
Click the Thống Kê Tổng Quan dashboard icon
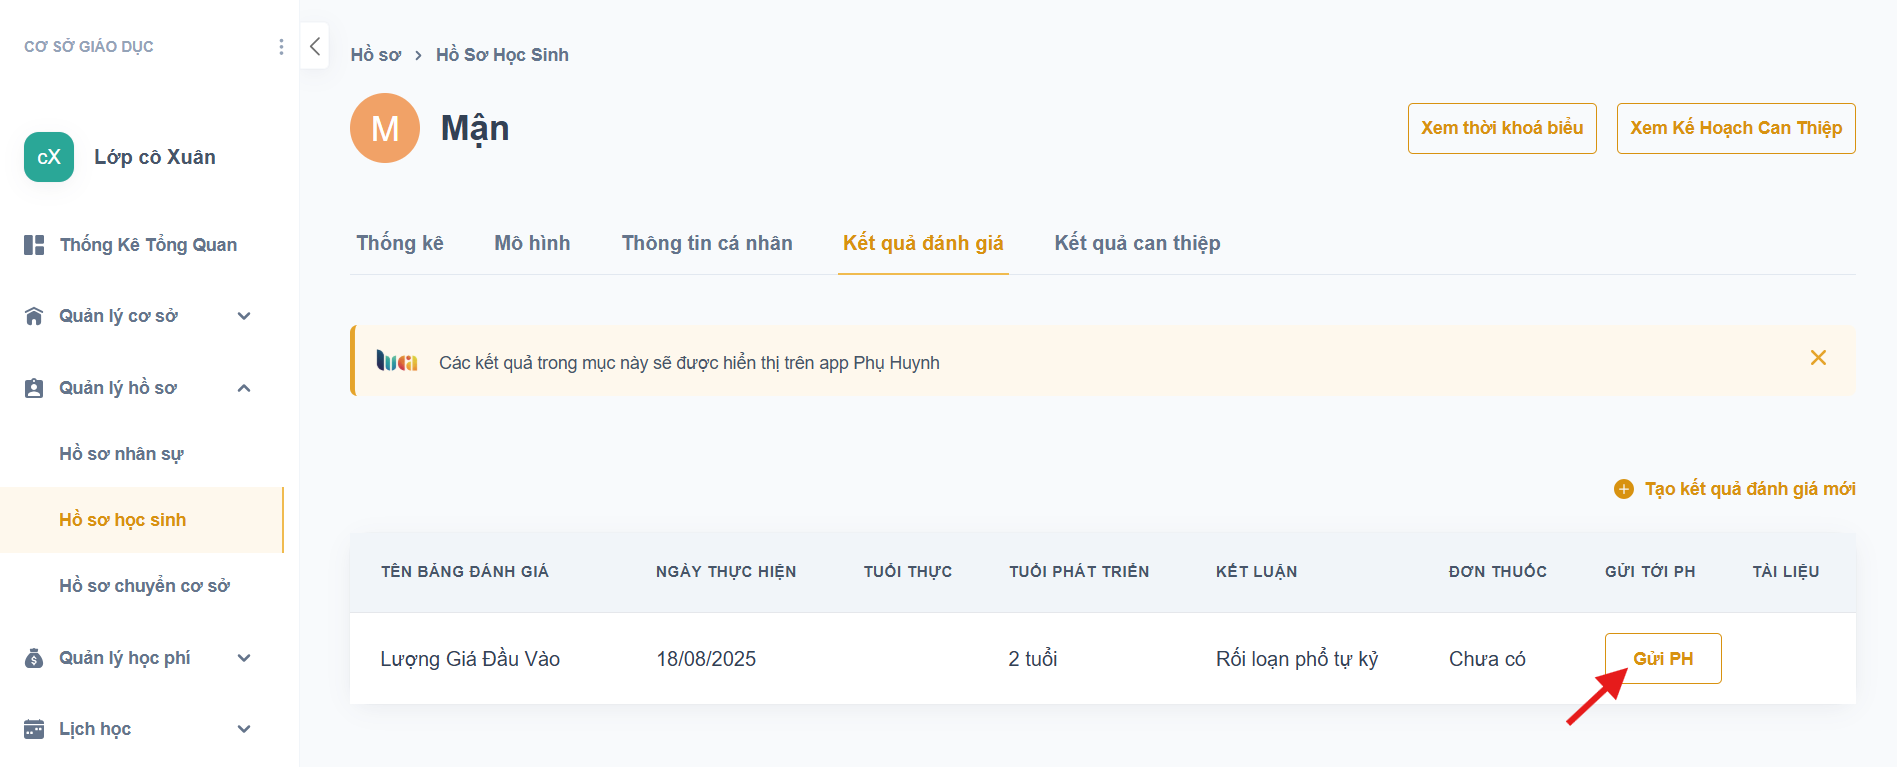(x=34, y=245)
